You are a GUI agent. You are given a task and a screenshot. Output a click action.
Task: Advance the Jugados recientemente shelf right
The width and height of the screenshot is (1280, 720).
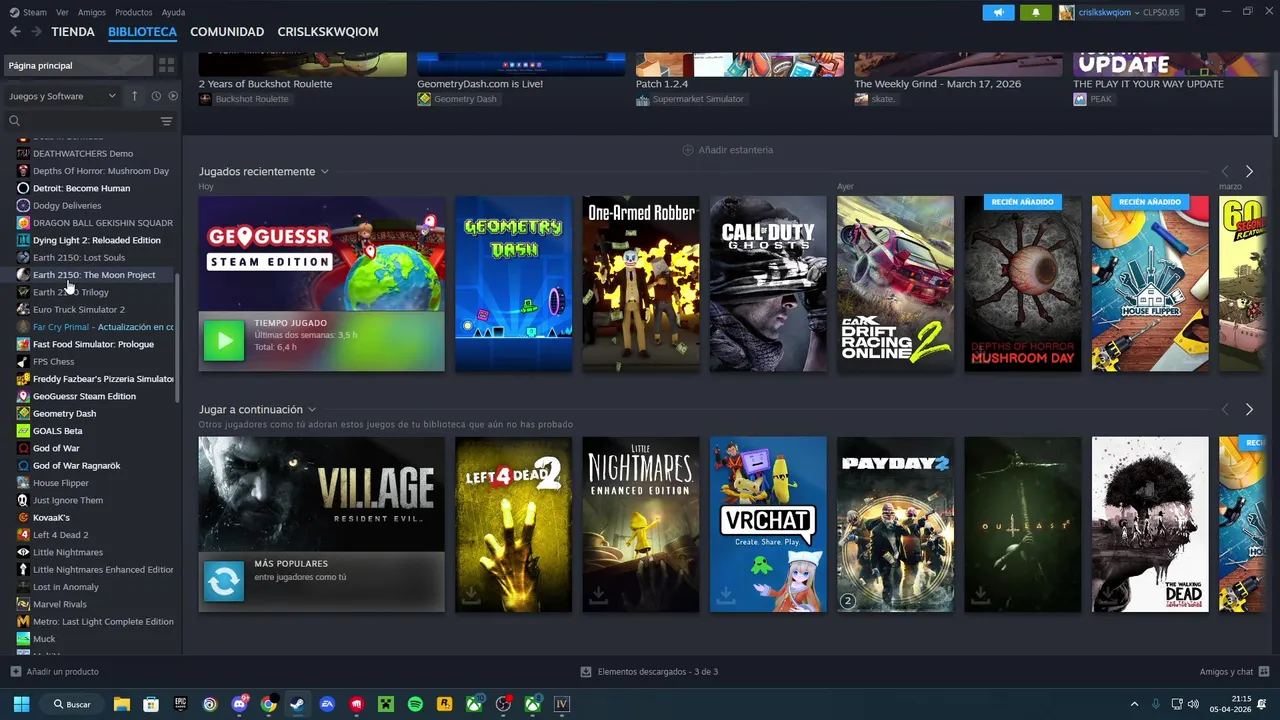tap(1249, 172)
